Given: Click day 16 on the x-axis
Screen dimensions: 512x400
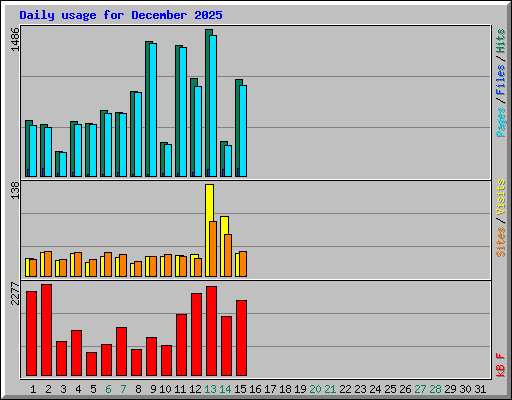Looking at the screenshot, I should [x=255, y=389].
